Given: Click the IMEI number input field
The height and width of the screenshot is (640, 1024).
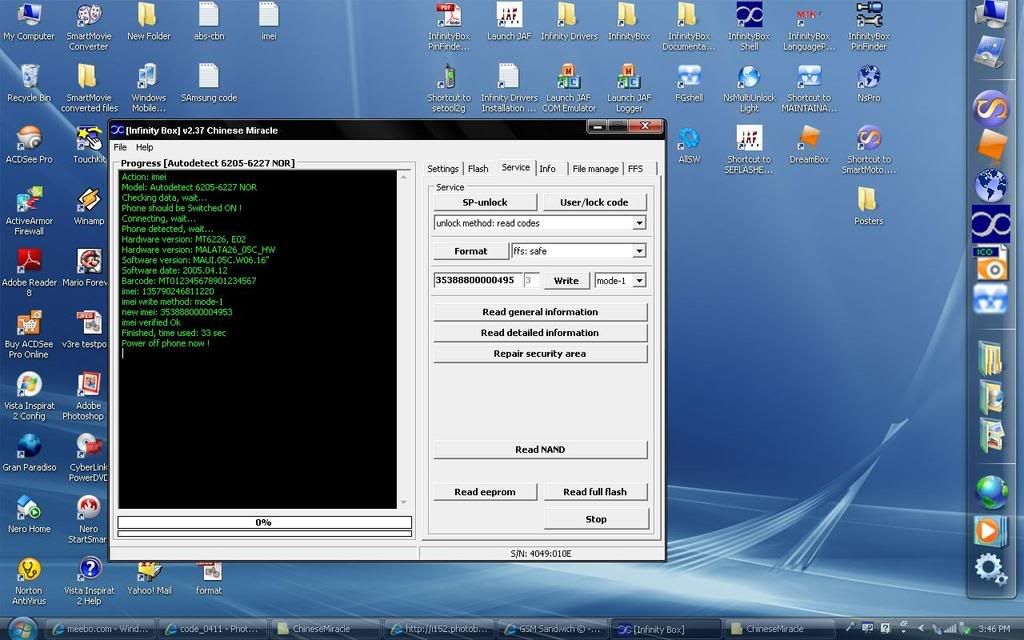Looking at the screenshot, I should [x=478, y=281].
